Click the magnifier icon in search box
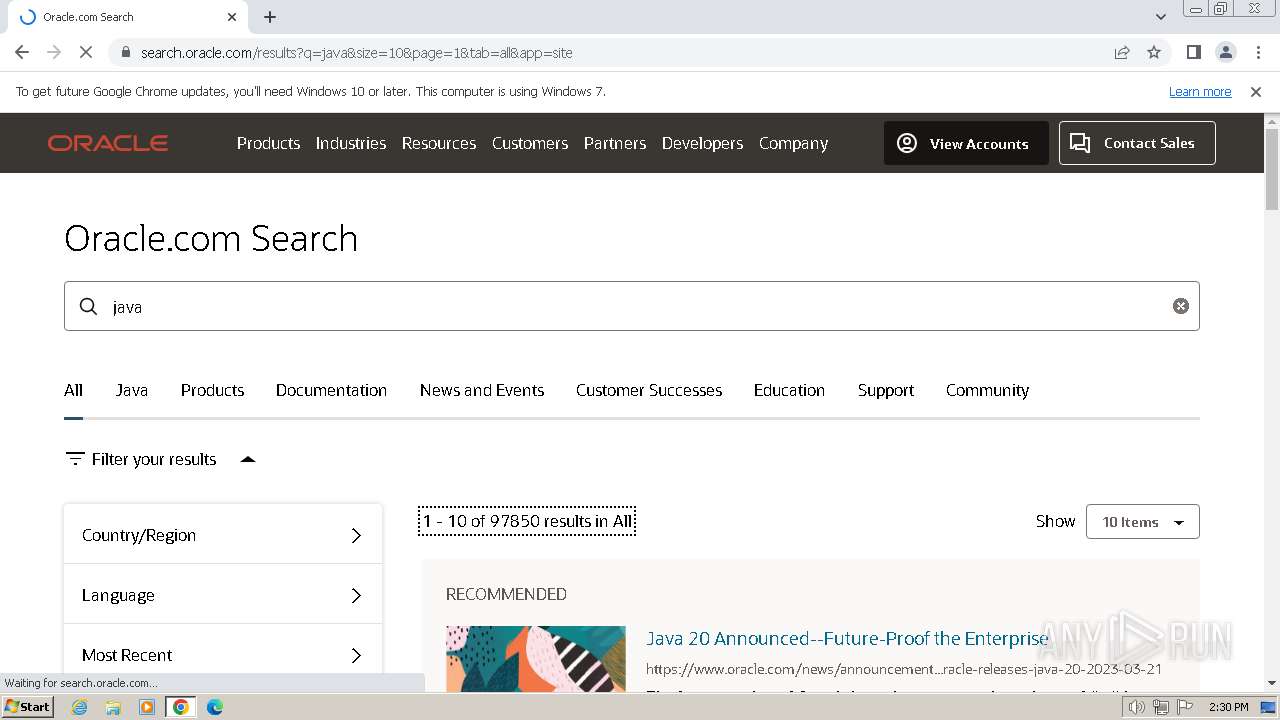The width and height of the screenshot is (1280, 720). click(89, 306)
